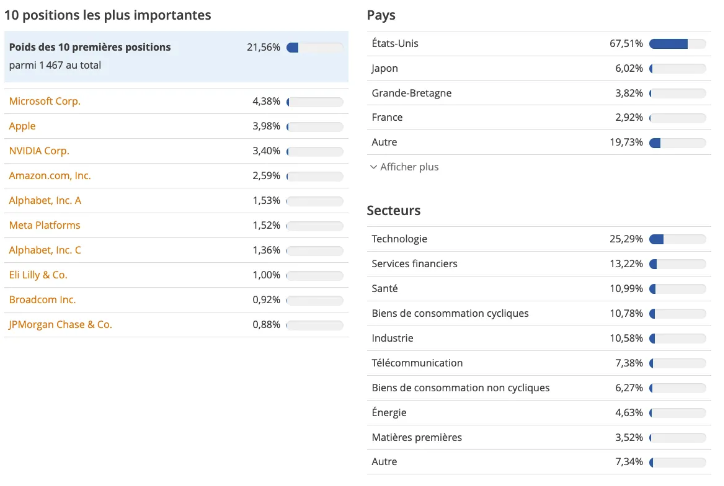Select the Santé sector label
724x486 pixels.
[385, 288]
